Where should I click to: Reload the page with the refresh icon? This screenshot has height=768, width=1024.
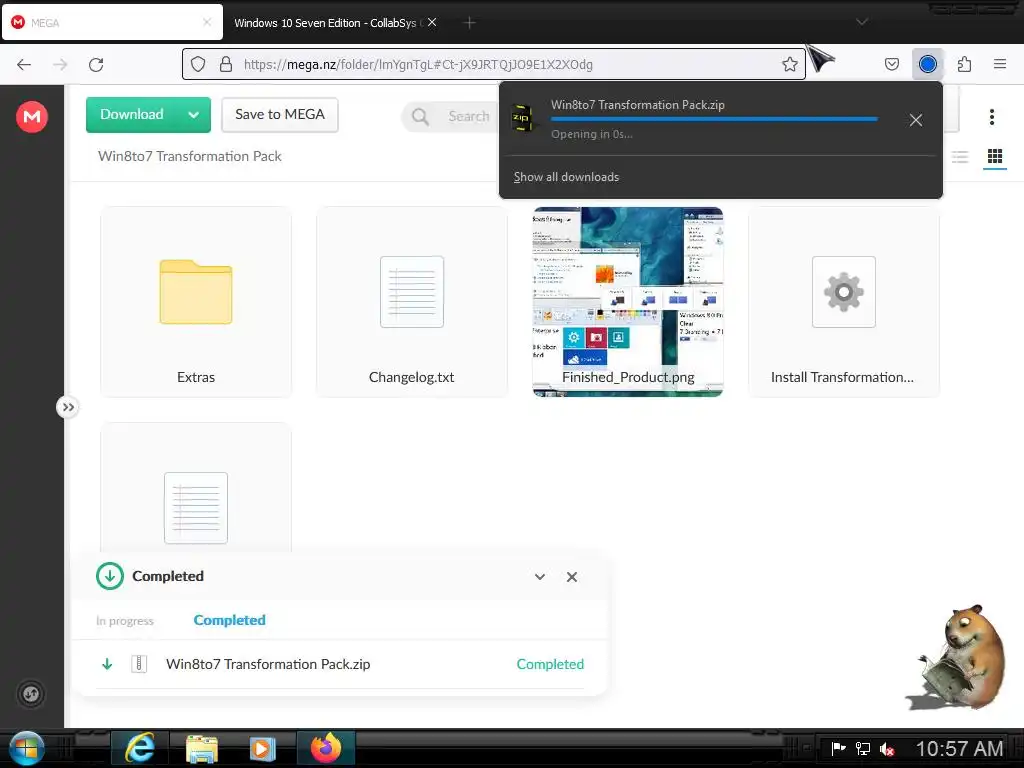96,65
